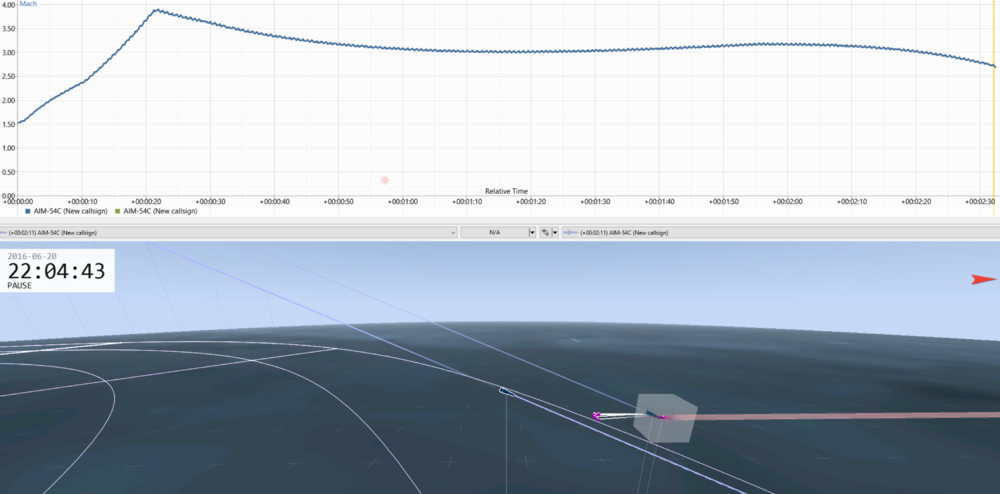Click the +00:00:20 time axis tick

pyautogui.click(x=146, y=201)
